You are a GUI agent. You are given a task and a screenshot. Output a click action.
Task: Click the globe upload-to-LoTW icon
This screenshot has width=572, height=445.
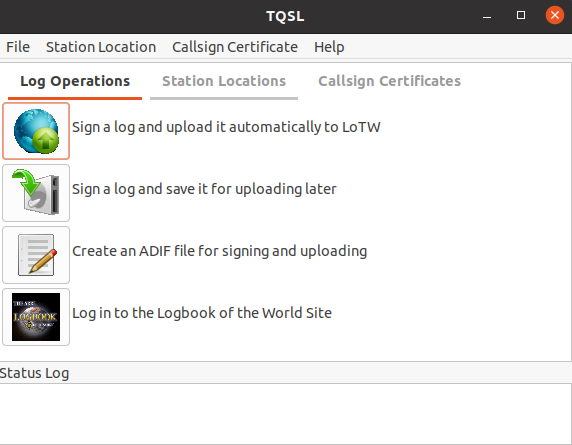(x=36, y=131)
